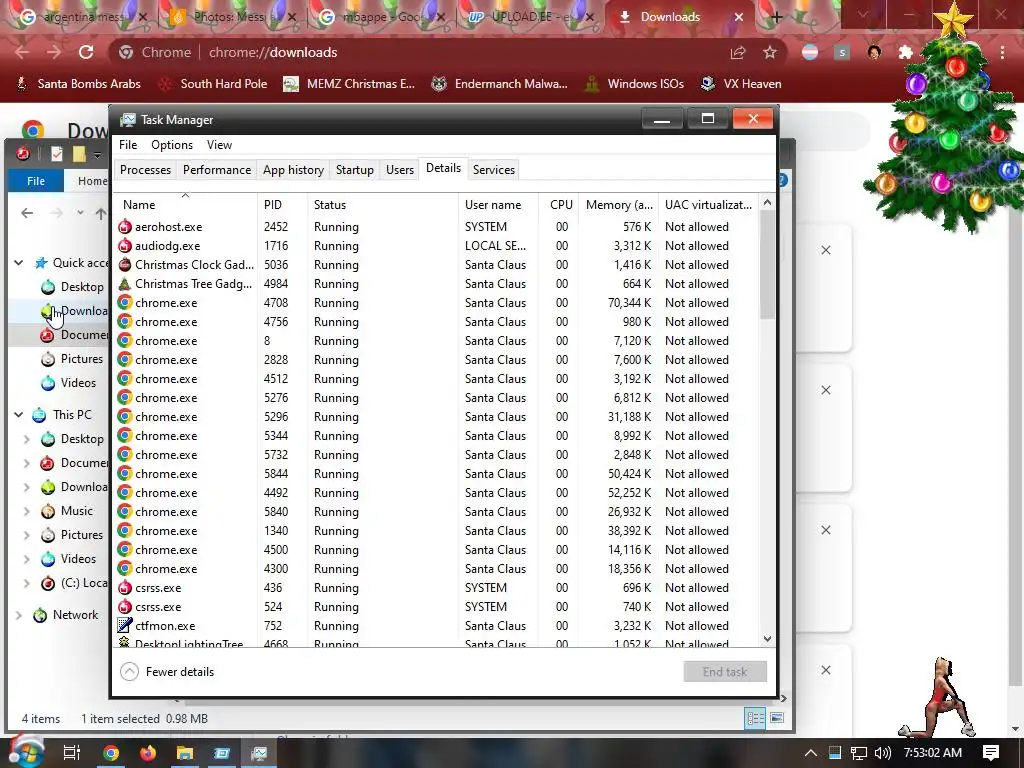The width and height of the screenshot is (1024, 768).
Task: Open Chrome profile avatar
Action: coord(874,52)
